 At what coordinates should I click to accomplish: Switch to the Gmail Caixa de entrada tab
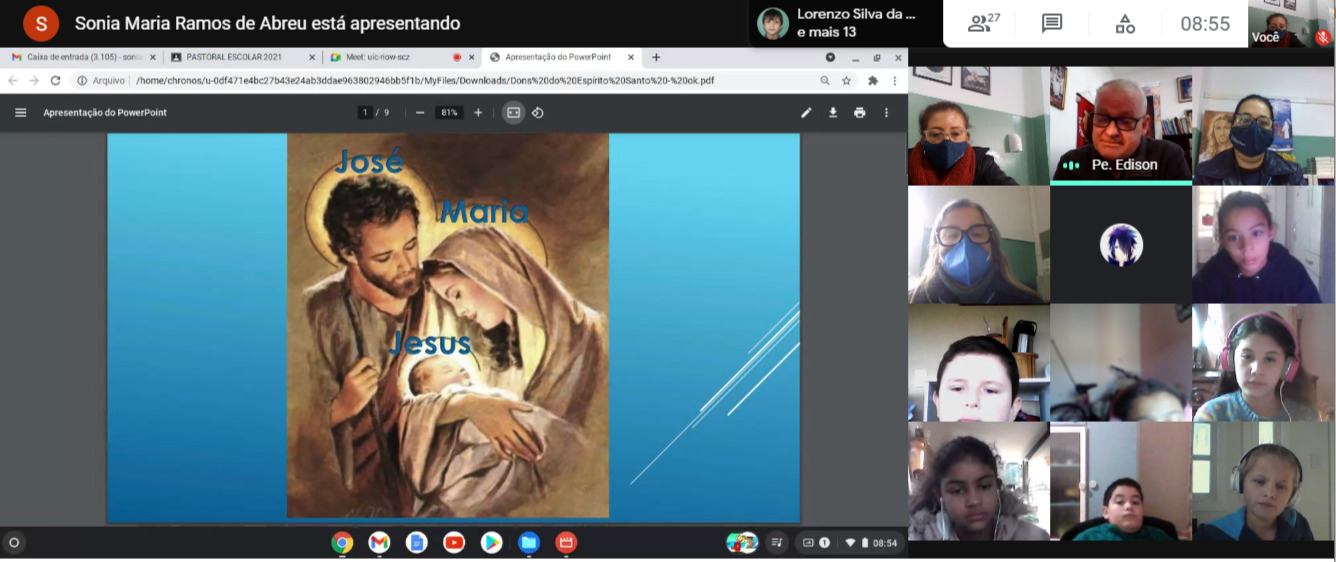(80, 58)
